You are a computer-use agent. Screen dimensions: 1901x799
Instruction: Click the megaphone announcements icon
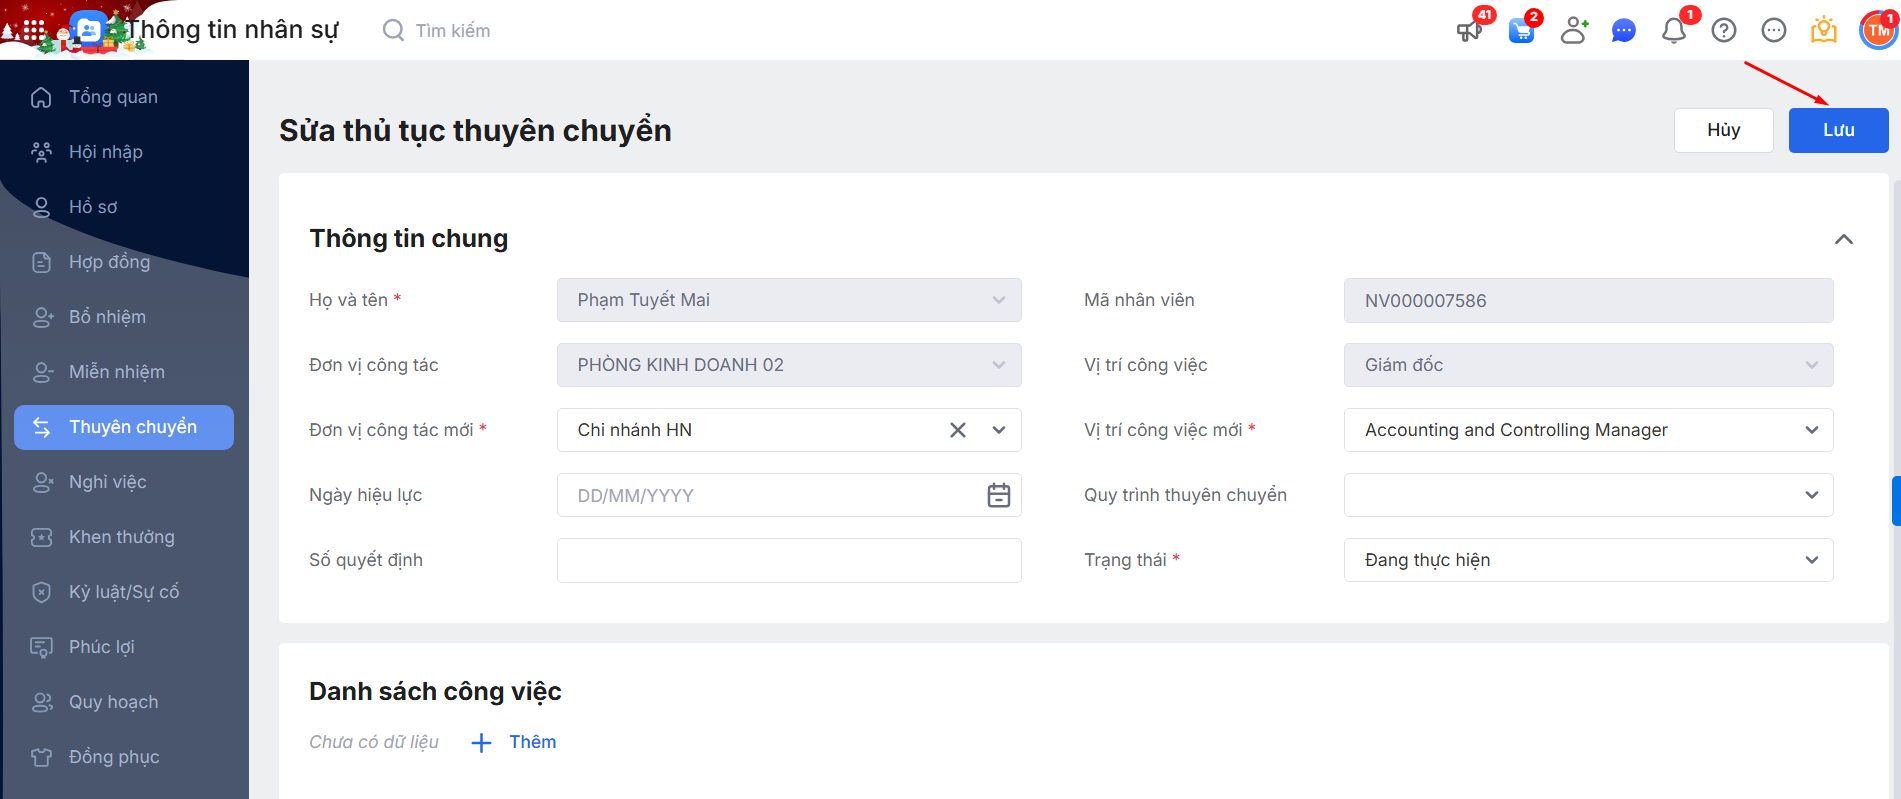[1469, 31]
